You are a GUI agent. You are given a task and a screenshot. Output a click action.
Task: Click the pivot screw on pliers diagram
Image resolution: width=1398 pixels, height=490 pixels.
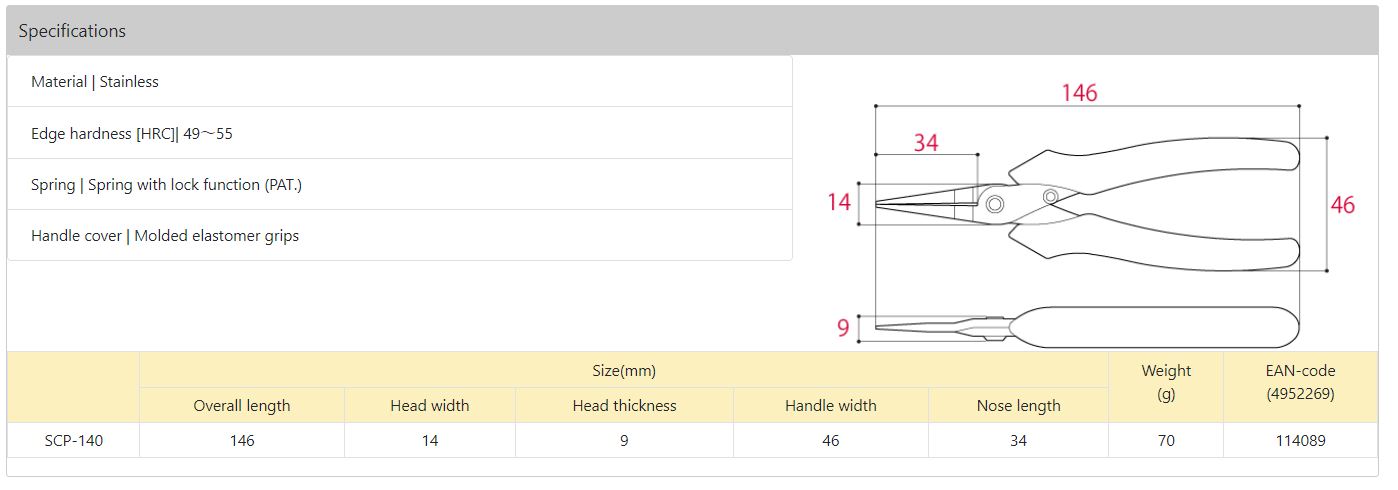coord(994,205)
